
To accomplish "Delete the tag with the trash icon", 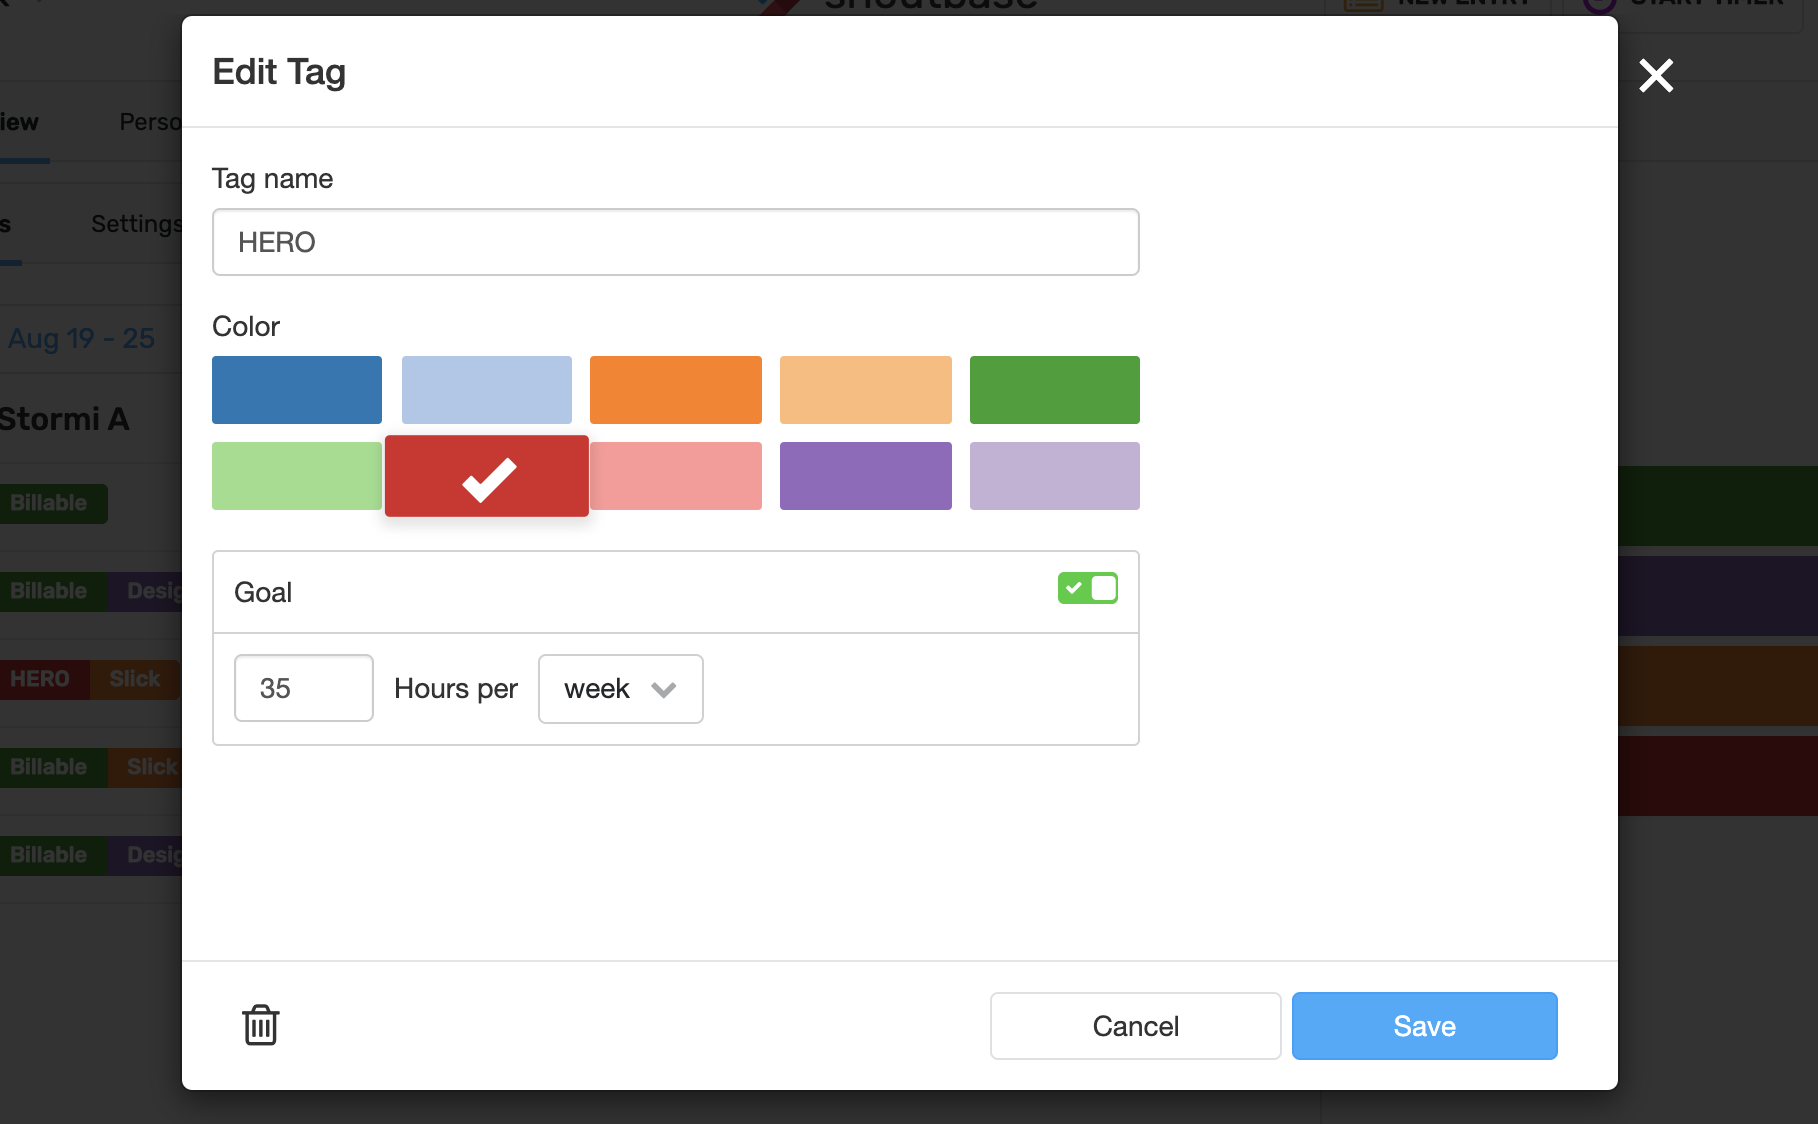I will click(261, 1025).
